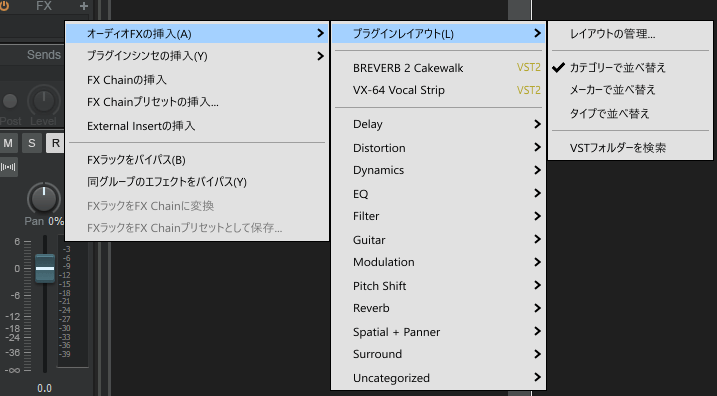The height and width of the screenshot is (396, 717).
Task: Open the プラグインレイアウト(L) submenu
Action: point(438,33)
